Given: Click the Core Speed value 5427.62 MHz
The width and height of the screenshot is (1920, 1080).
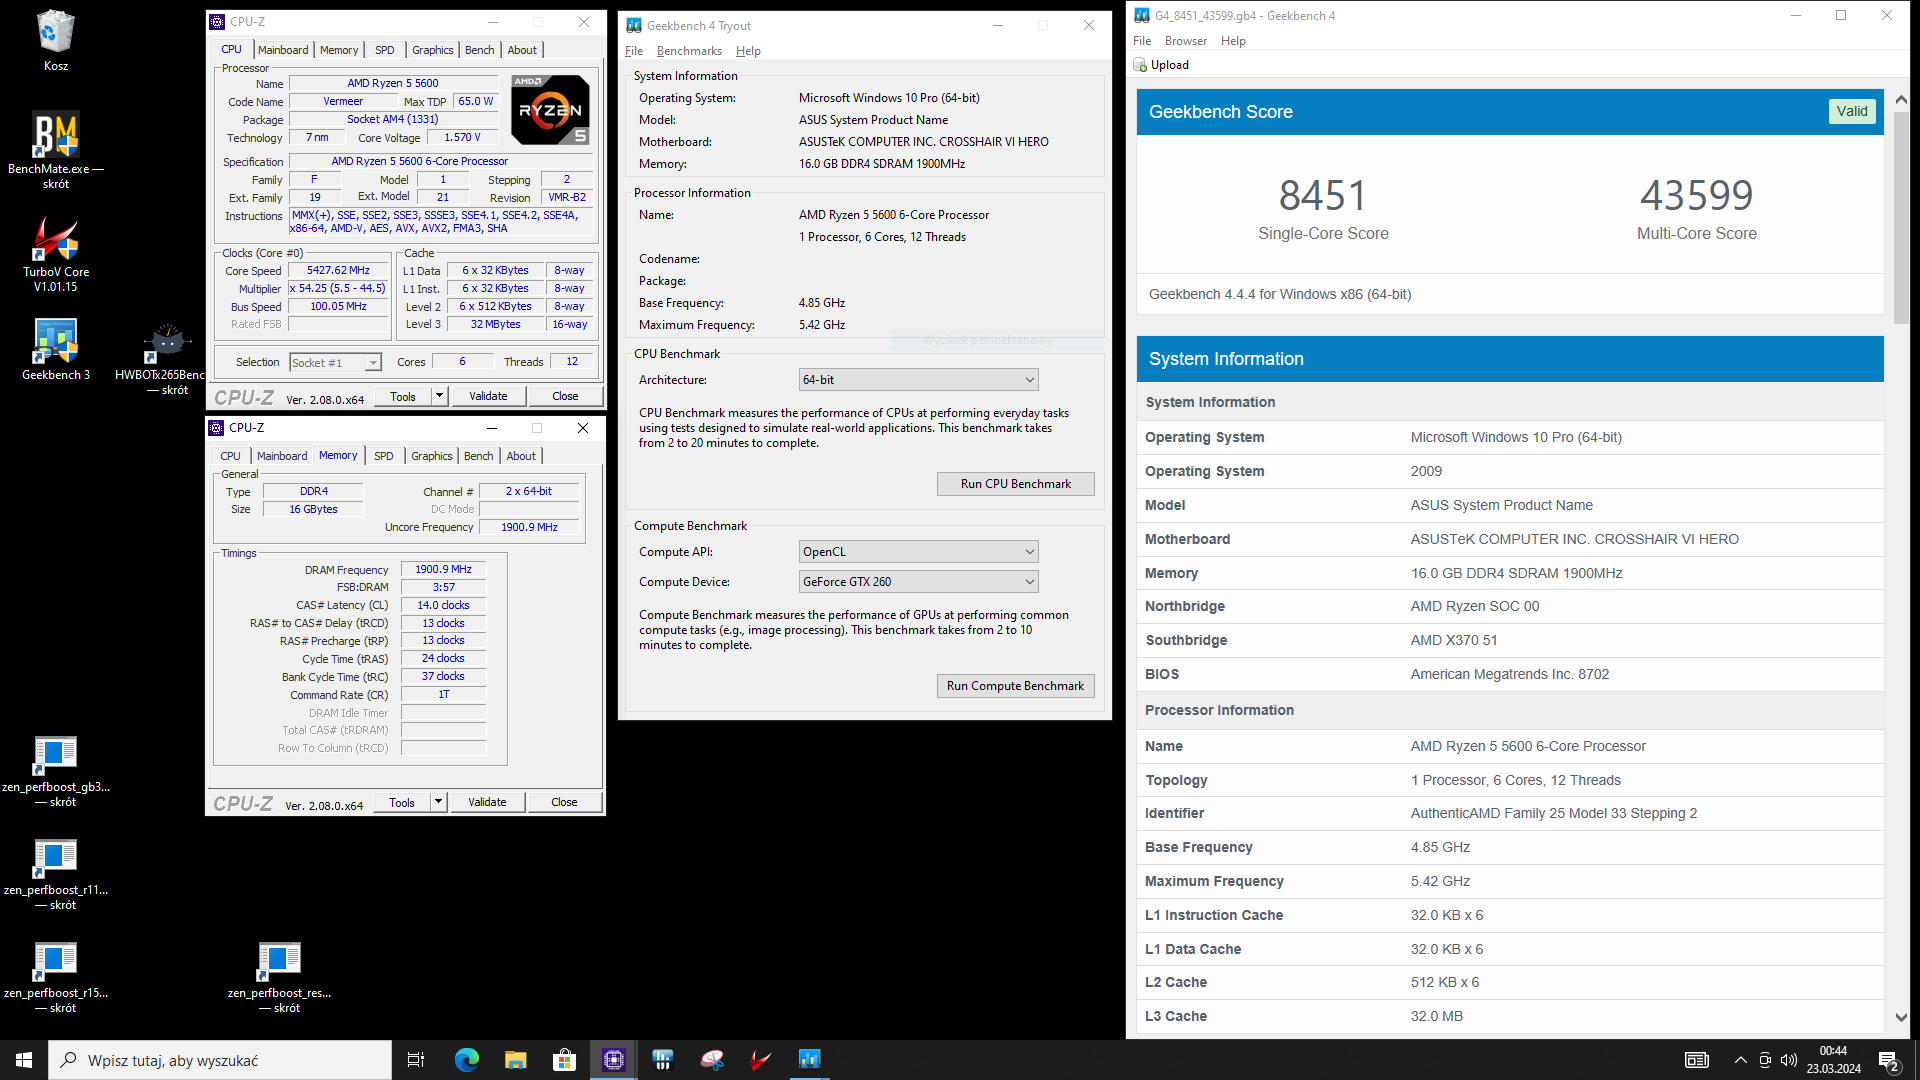Looking at the screenshot, I should (x=339, y=271).
